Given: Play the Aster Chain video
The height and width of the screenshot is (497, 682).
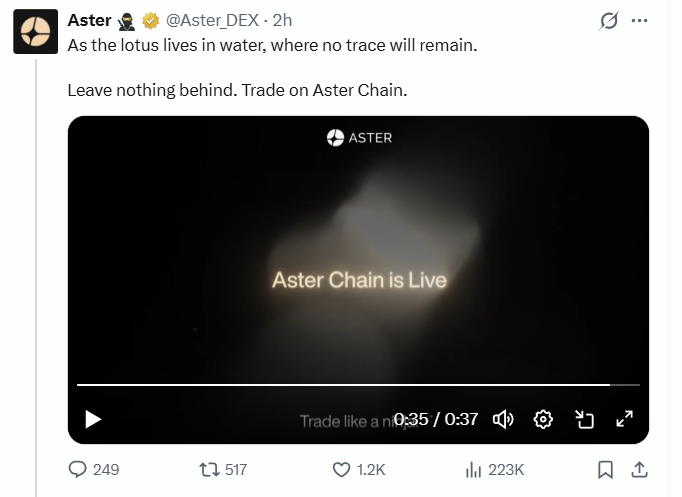Looking at the screenshot, I should [93, 419].
